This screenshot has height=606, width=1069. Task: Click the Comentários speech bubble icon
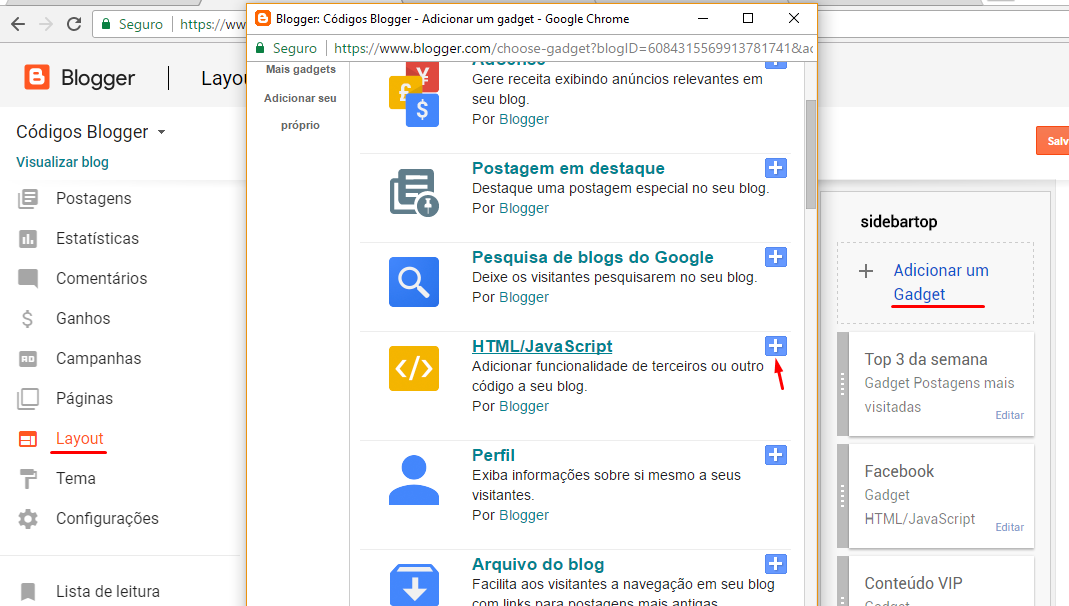coord(28,278)
